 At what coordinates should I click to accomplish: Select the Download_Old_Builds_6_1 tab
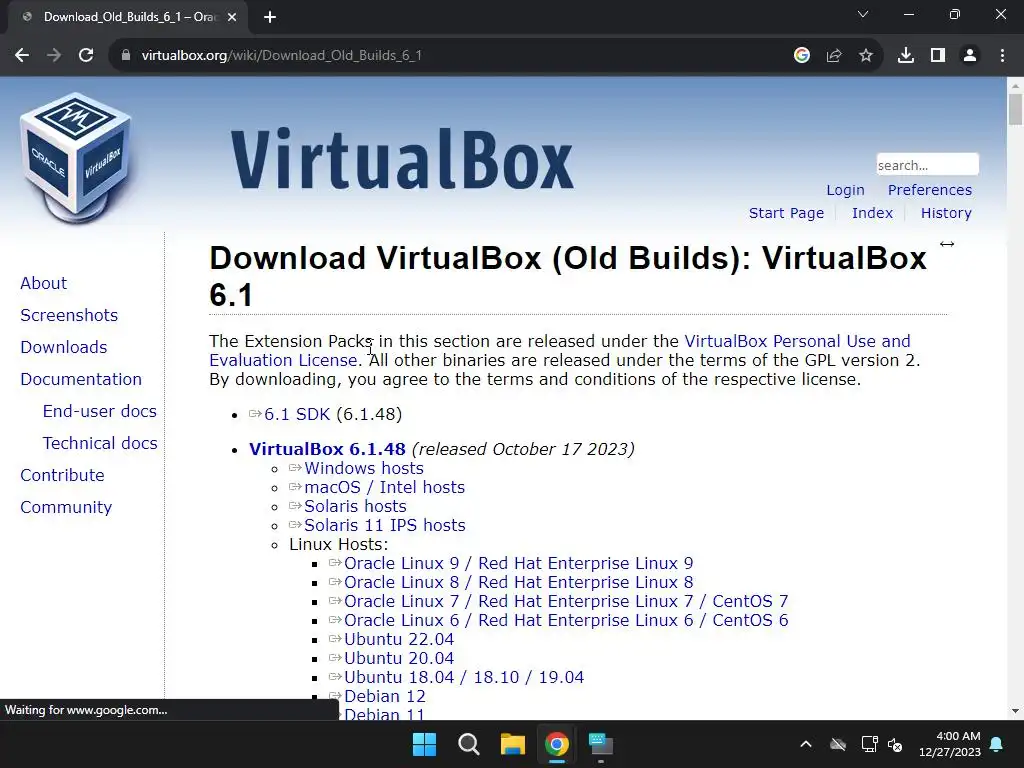pos(128,17)
